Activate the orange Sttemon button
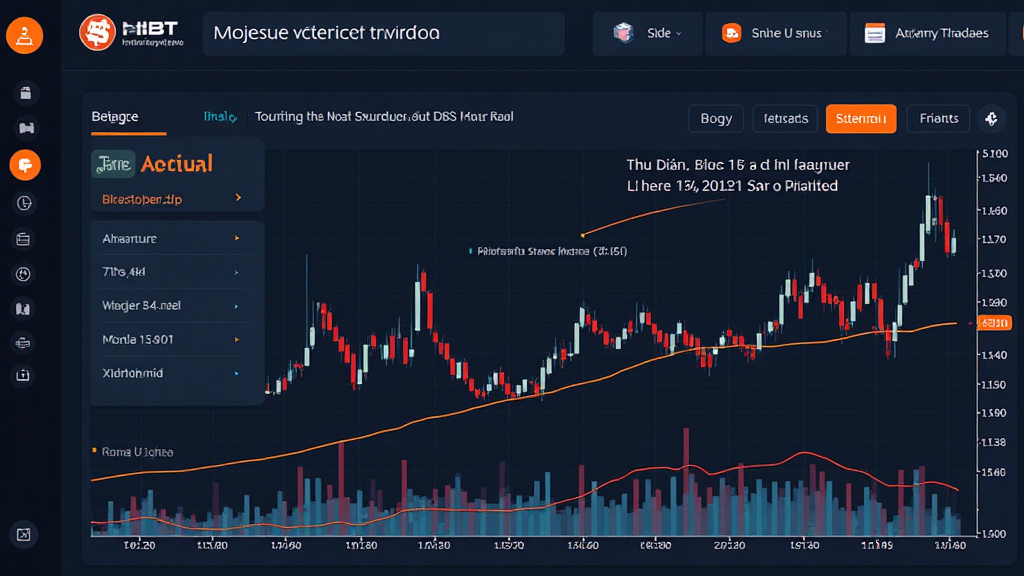The height and width of the screenshot is (576, 1024). 861,119
